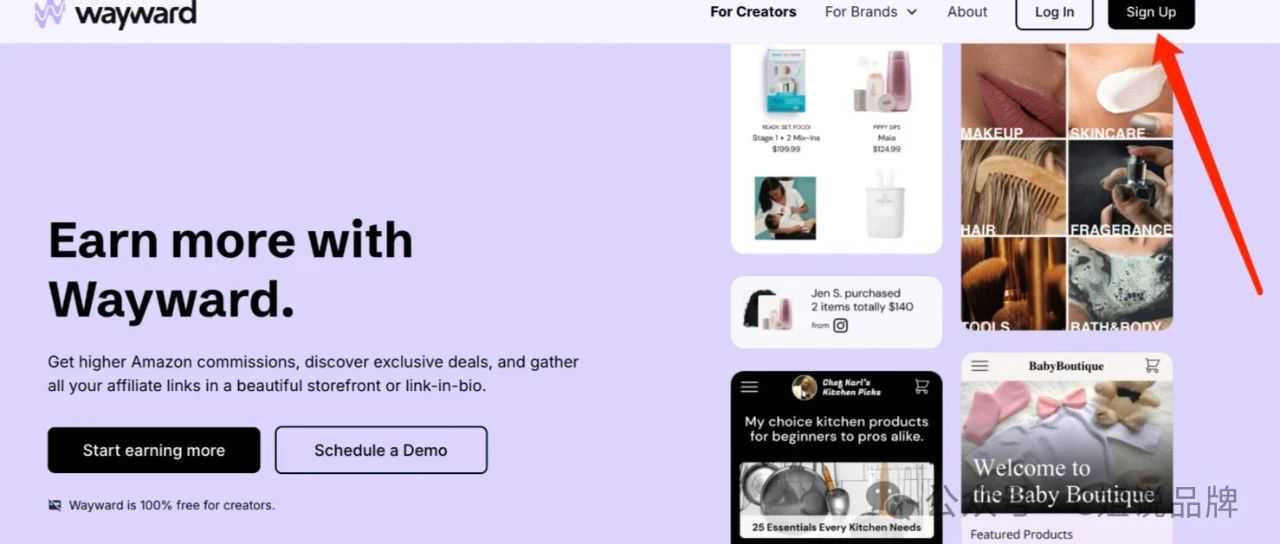The image size is (1280, 544).
Task: Click the Wayward logo icon
Action: pos(49,13)
